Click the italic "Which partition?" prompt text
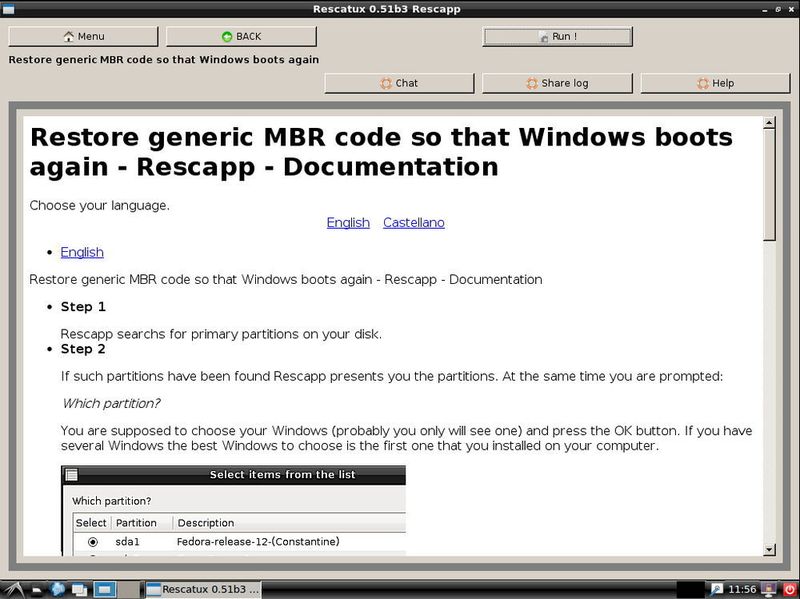 (111, 404)
